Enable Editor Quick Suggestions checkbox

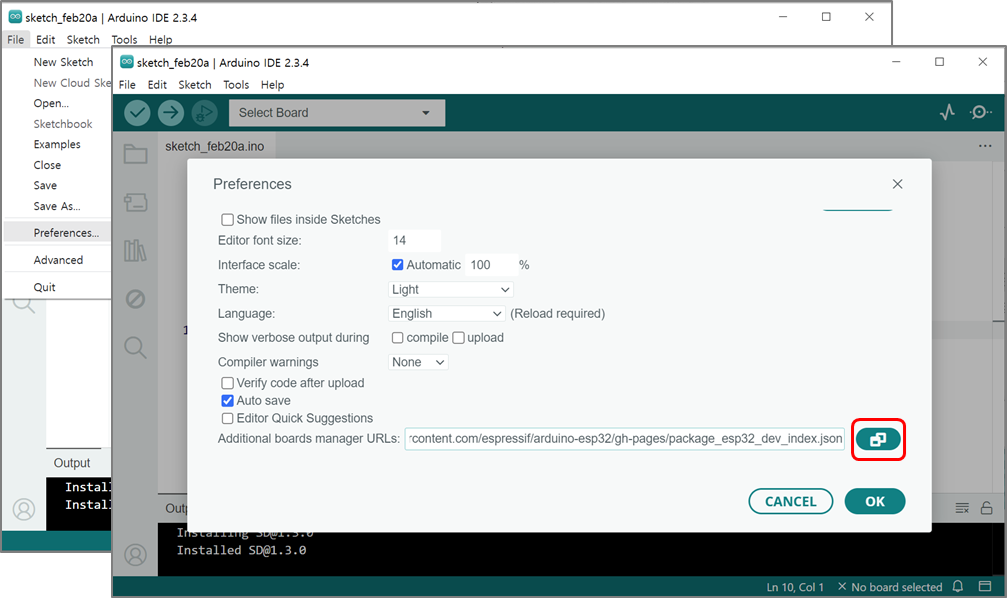coord(227,419)
